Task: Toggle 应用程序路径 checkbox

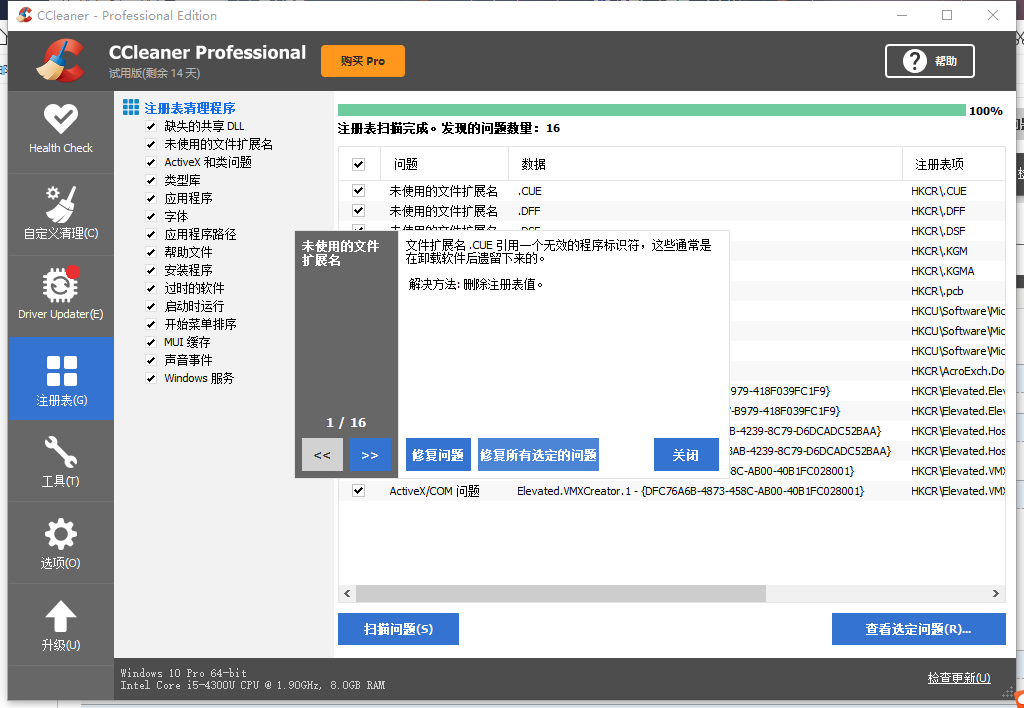Action: (x=151, y=234)
